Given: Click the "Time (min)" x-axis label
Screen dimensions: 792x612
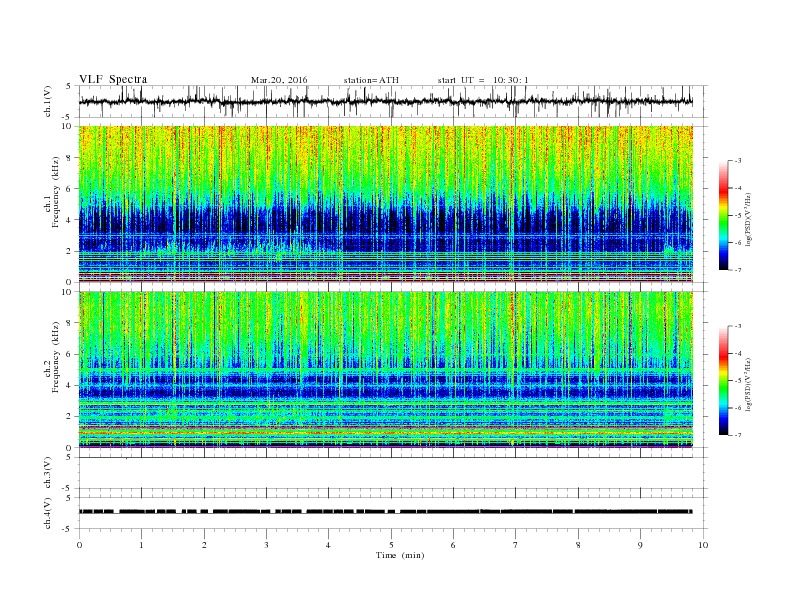Looking at the screenshot, I should click(x=400, y=555).
